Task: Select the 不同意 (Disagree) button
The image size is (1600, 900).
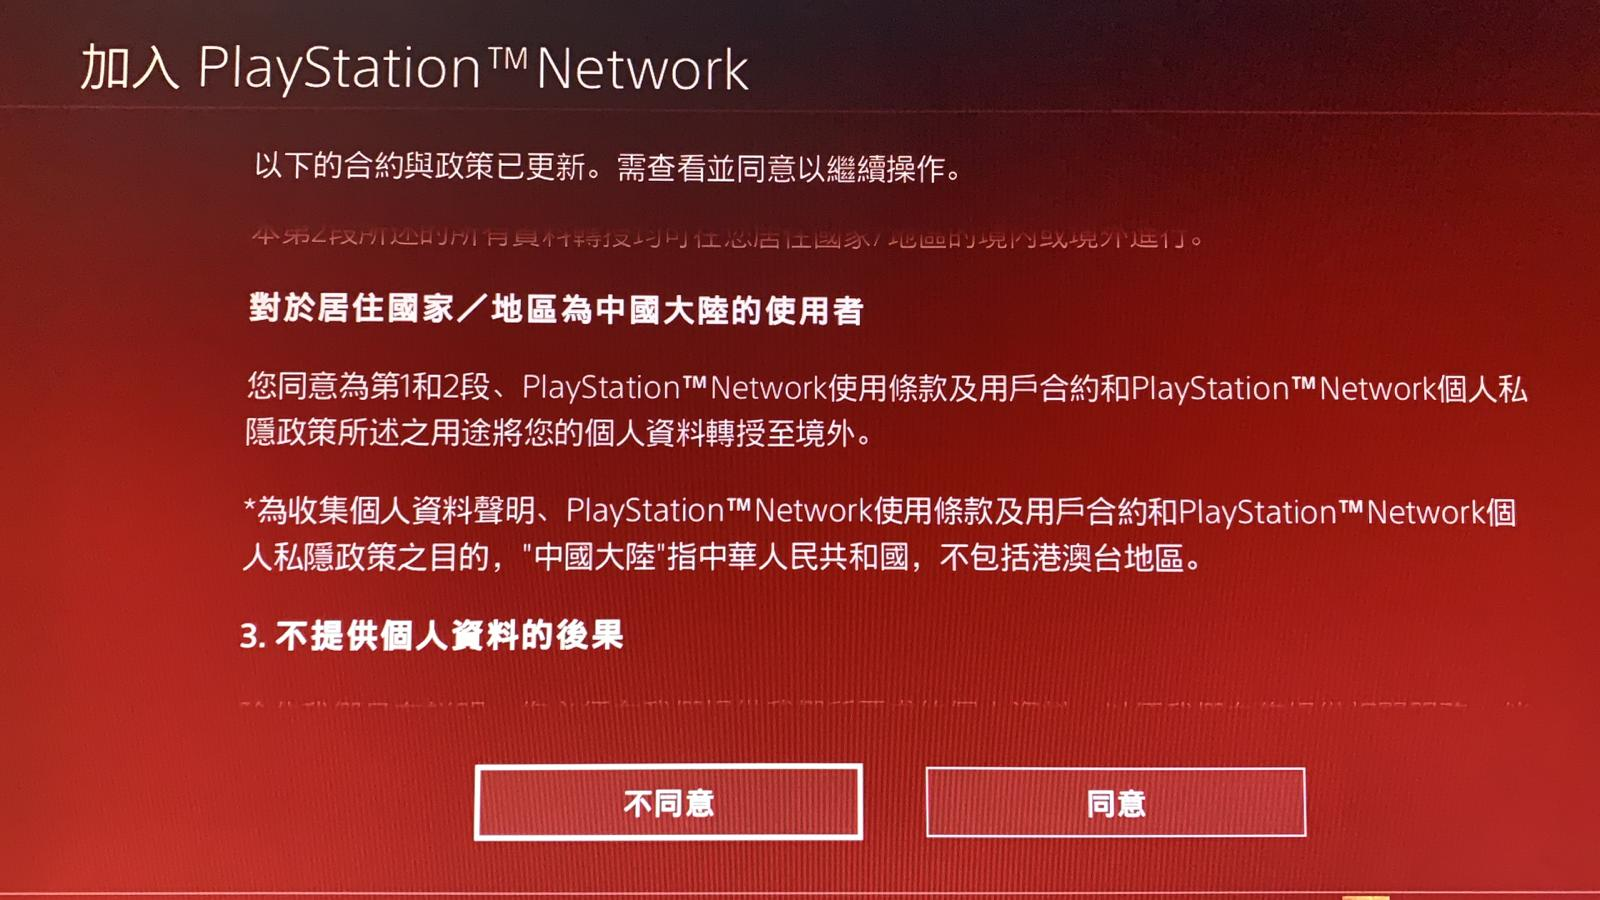Action: (668, 802)
